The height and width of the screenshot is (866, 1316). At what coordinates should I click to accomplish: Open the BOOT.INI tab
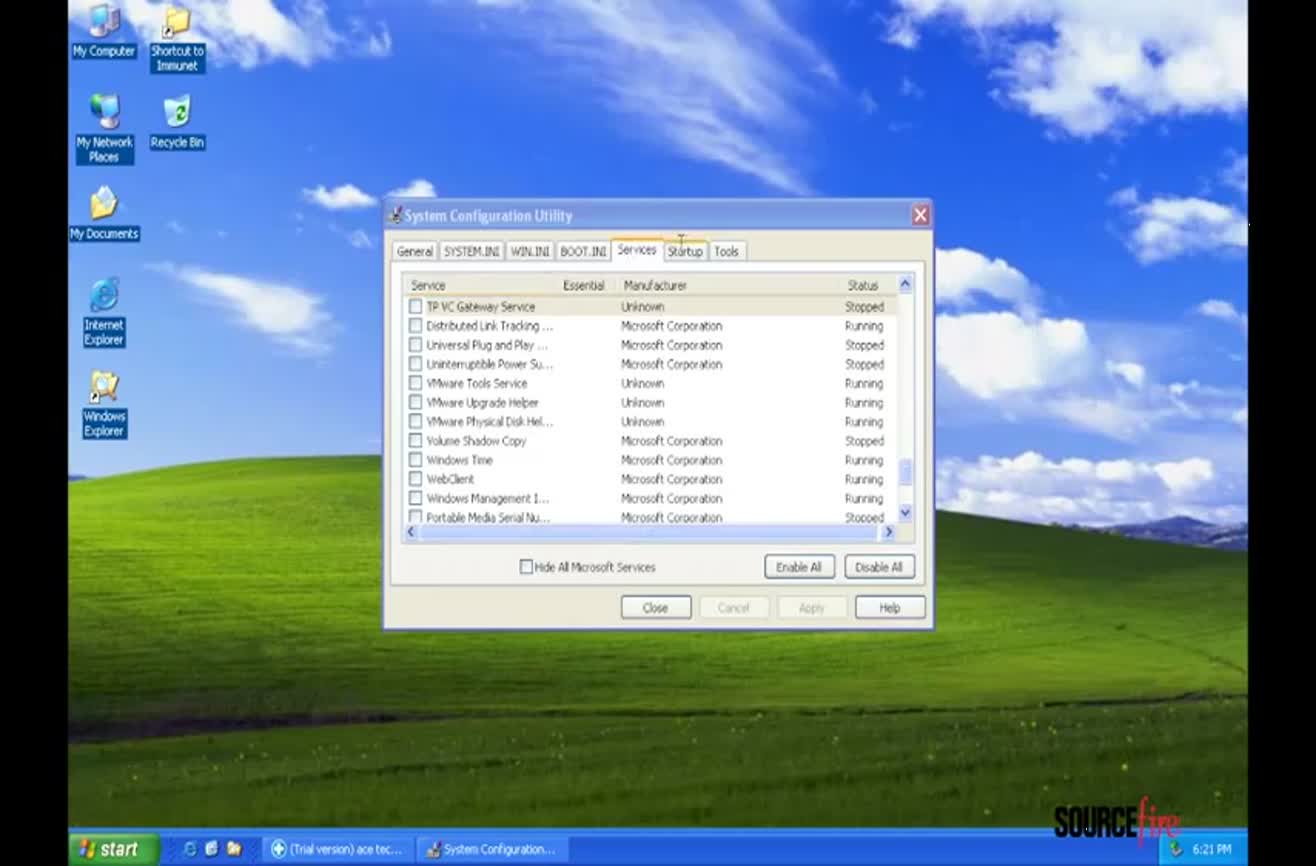(x=582, y=251)
